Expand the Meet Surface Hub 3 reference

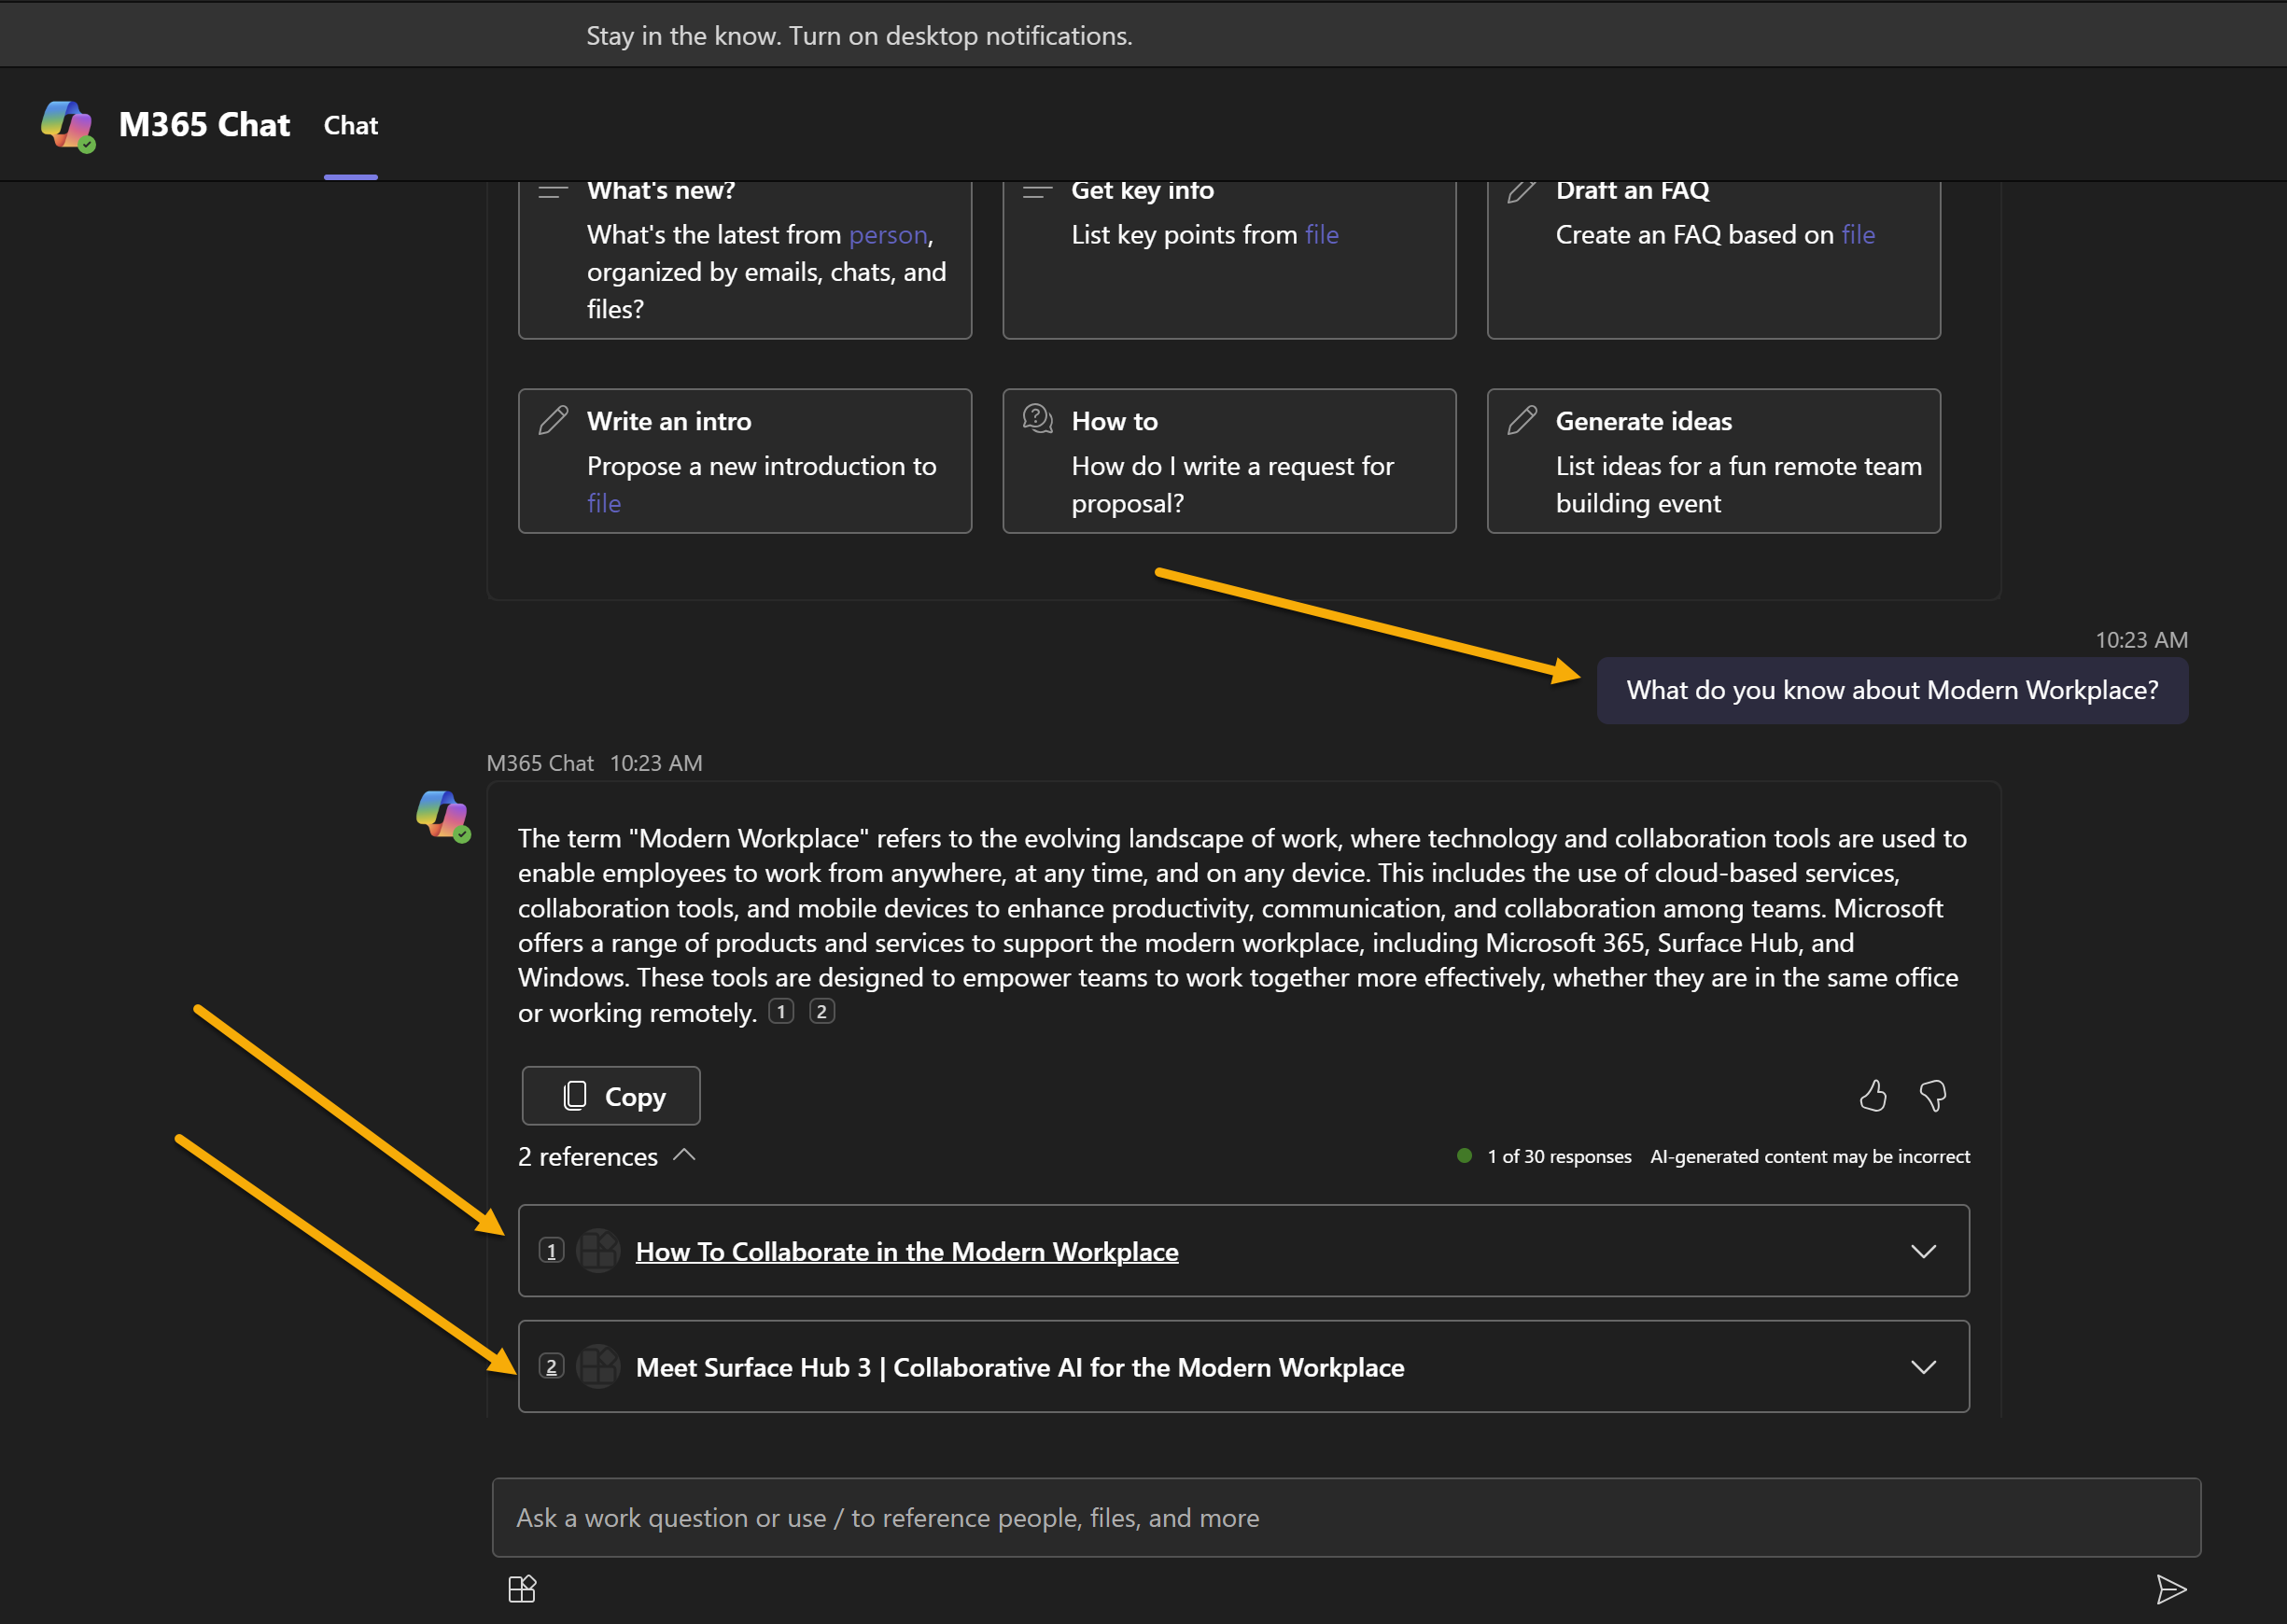click(x=1923, y=1366)
